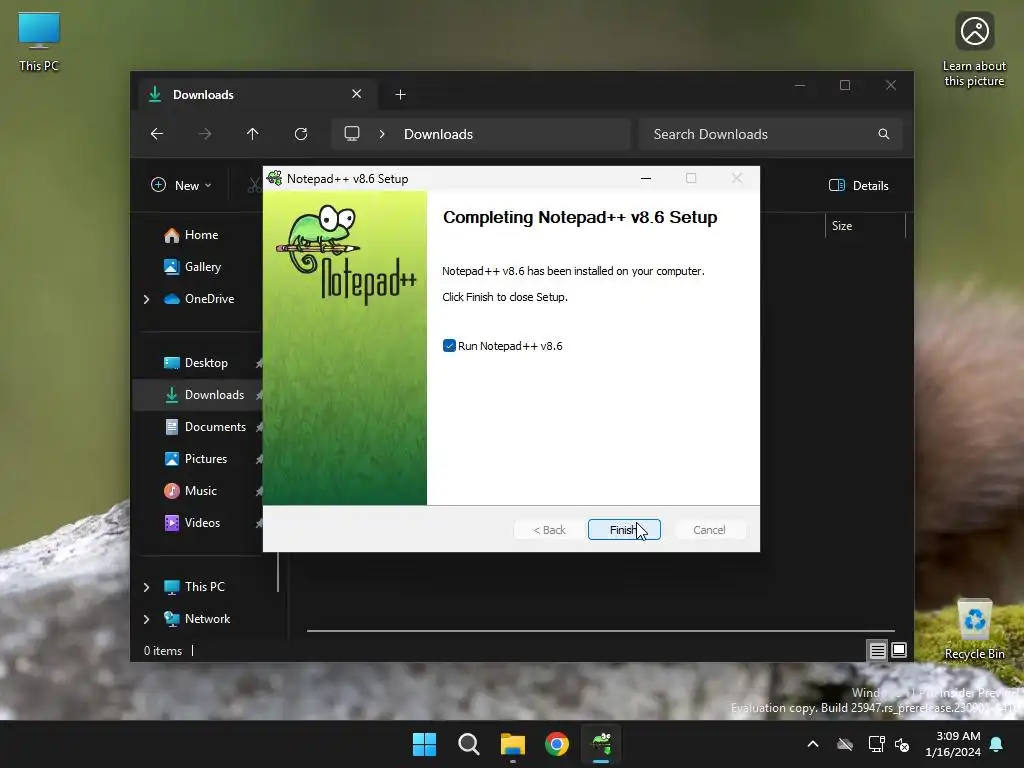Open the Windows Start menu

point(424,744)
